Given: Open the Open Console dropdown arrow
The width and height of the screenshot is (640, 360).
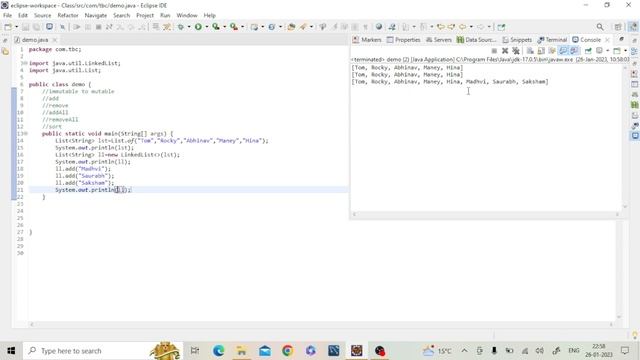Looking at the screenshot, I should click(625, 51).
